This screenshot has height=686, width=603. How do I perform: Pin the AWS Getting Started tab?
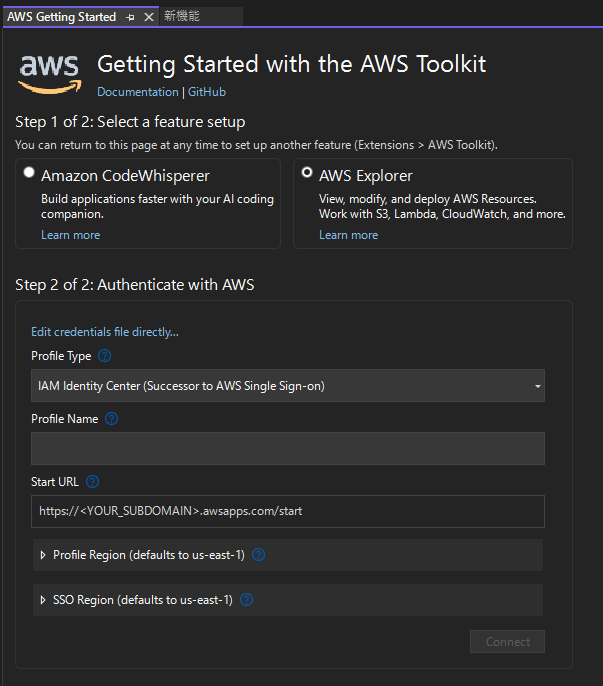coord(131,17)
